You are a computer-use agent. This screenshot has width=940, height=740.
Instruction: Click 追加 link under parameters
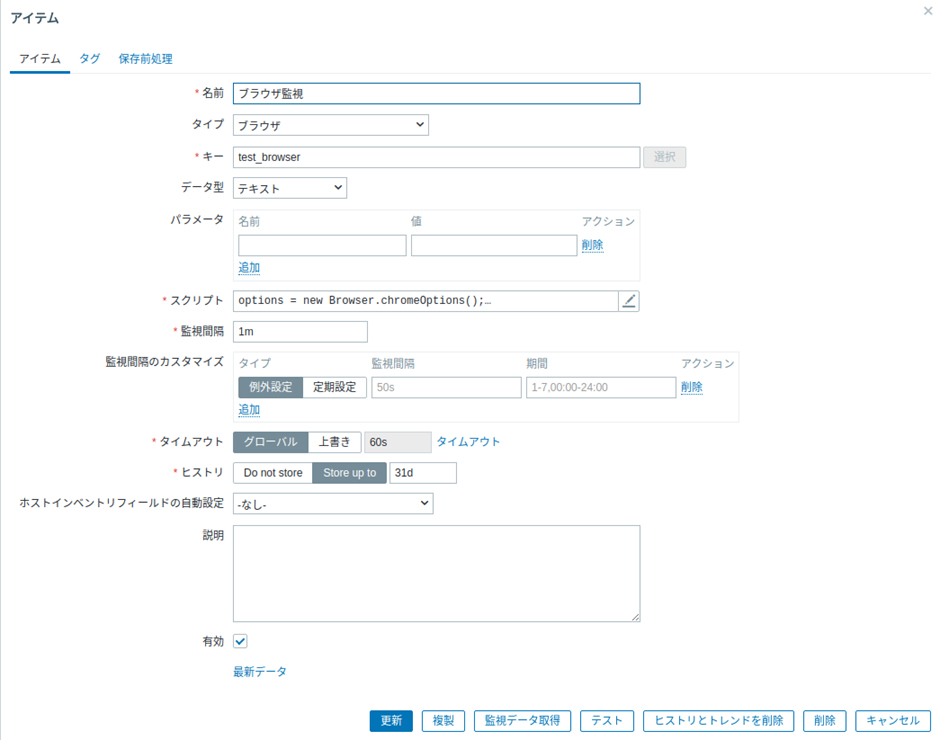click(249, 268)
